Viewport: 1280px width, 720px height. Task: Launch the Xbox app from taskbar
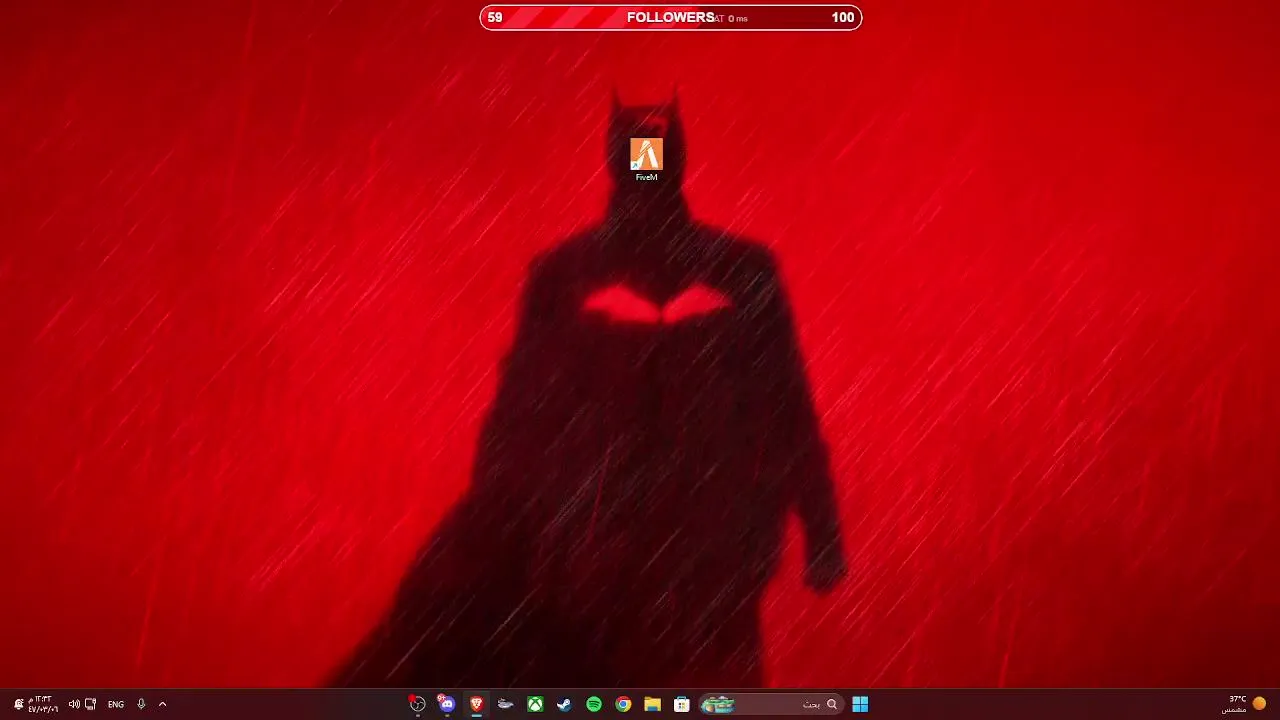pyautogui.click(x=535, y=704)
